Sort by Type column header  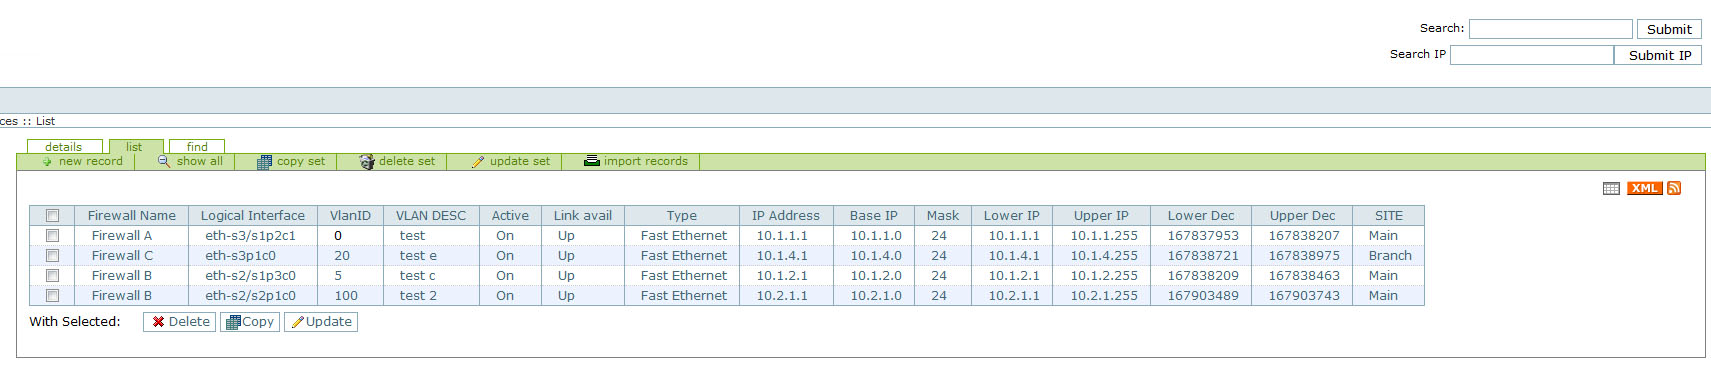[682, 216]
